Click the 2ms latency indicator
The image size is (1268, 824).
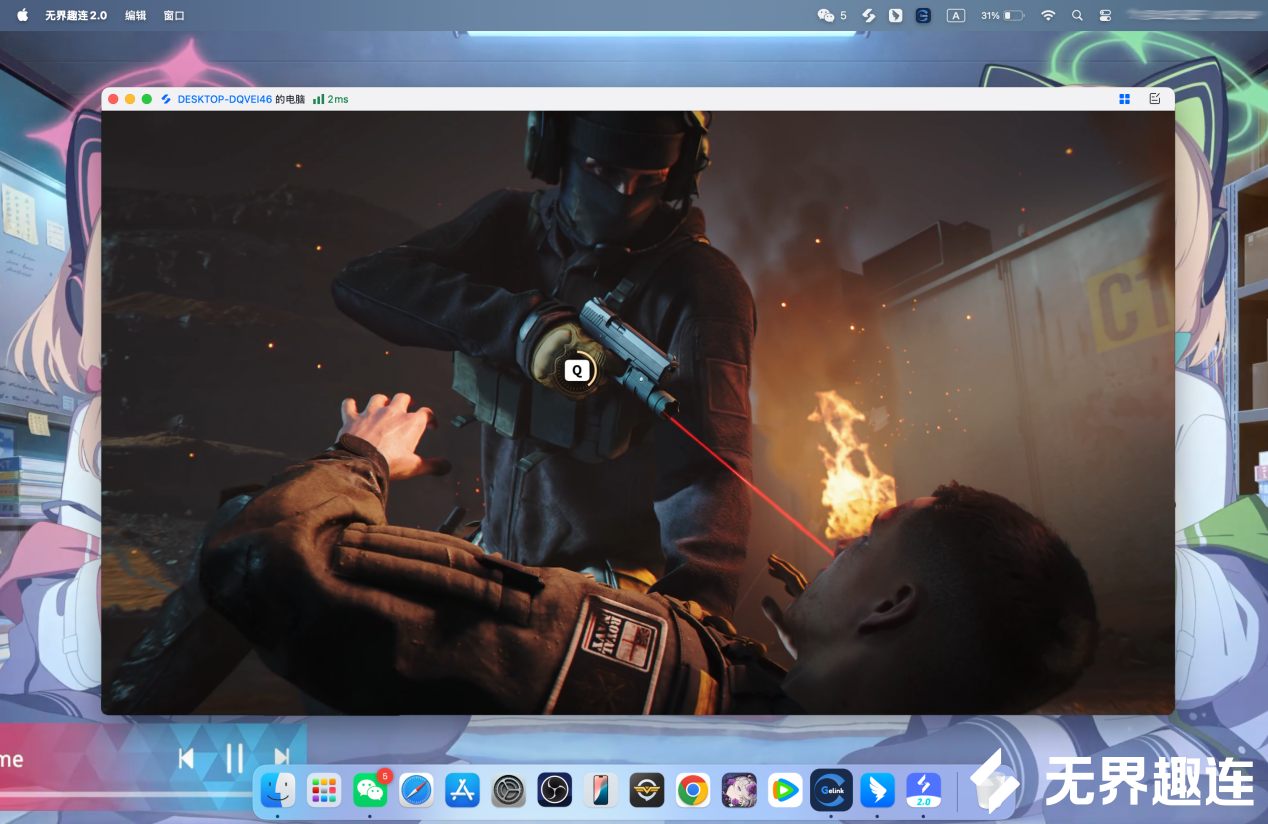click(x=331, y=99)
